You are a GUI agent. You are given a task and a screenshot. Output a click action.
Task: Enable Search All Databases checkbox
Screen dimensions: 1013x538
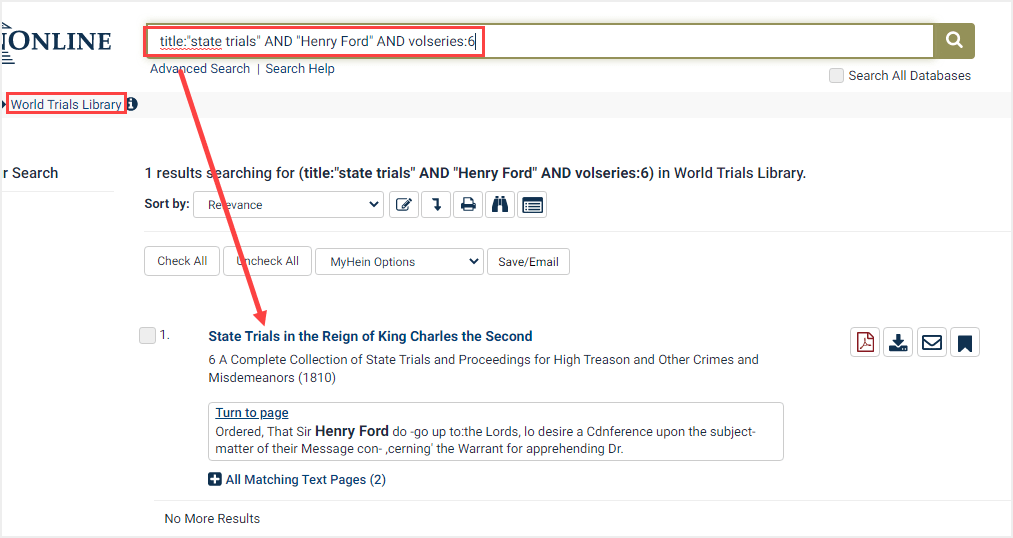[x=836, y=76]
